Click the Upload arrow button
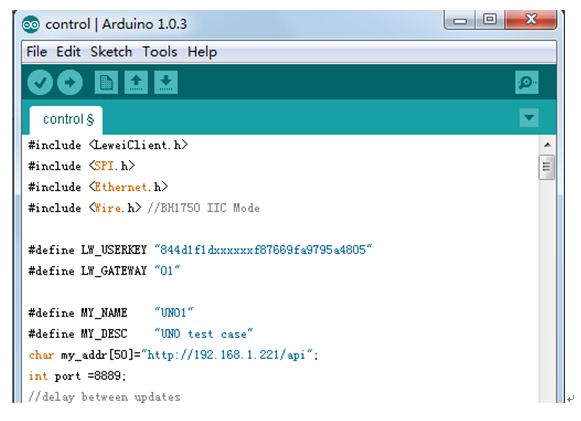 coord(70,82)
